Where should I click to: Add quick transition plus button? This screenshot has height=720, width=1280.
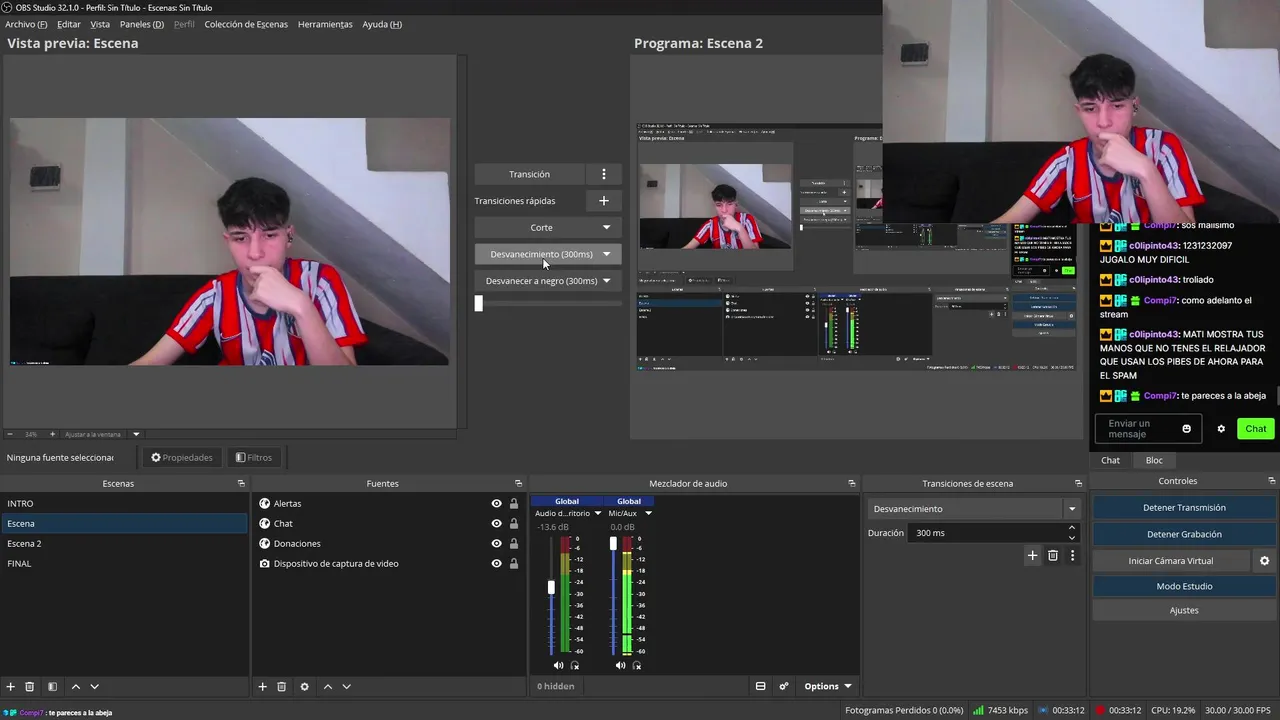(x=604, y=201)
